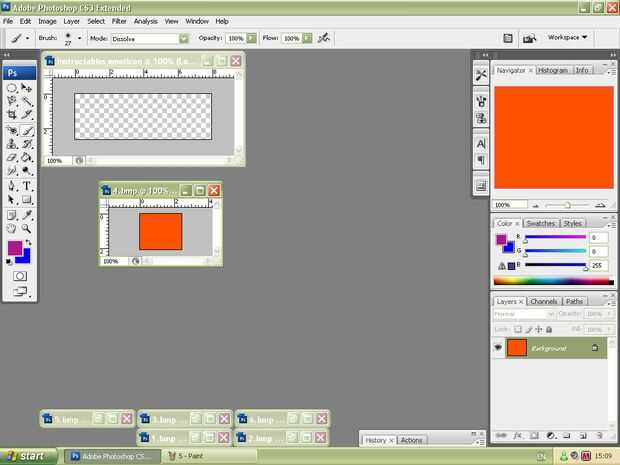This screenshot has height=465, width=620.
Task: Open the Layers blend mode dropdown
Action: 524,314
